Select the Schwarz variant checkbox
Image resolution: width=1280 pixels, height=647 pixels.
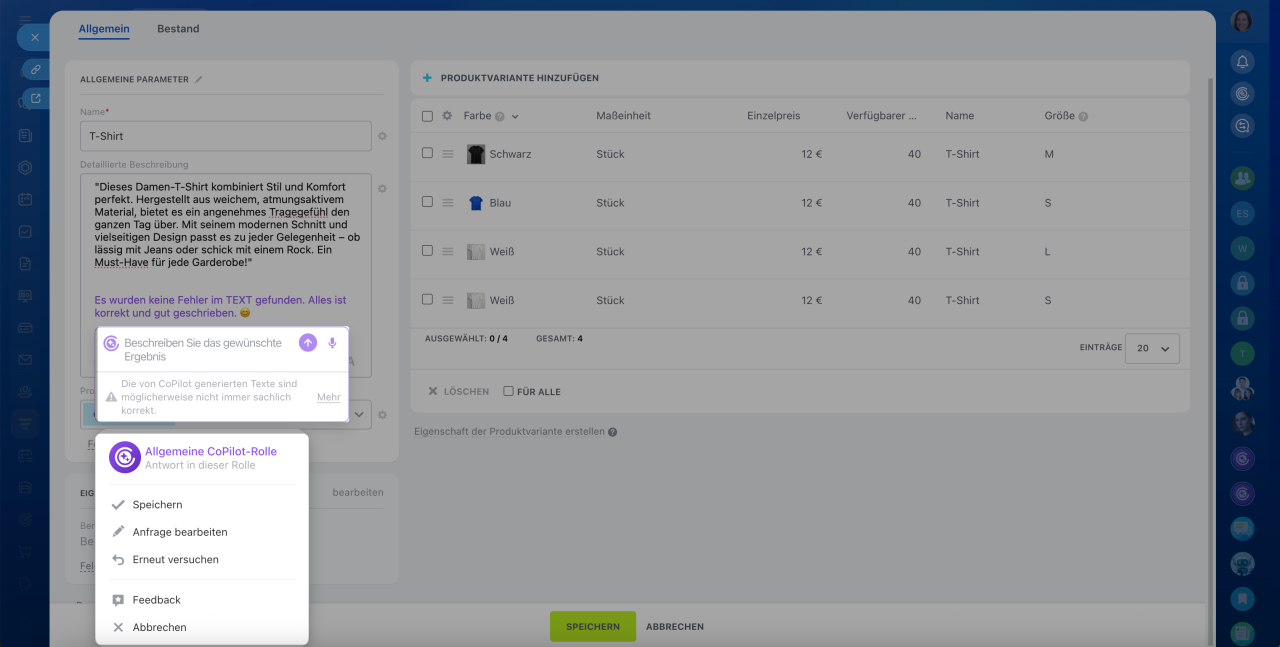pyautogui.click(x=427, y=154)
